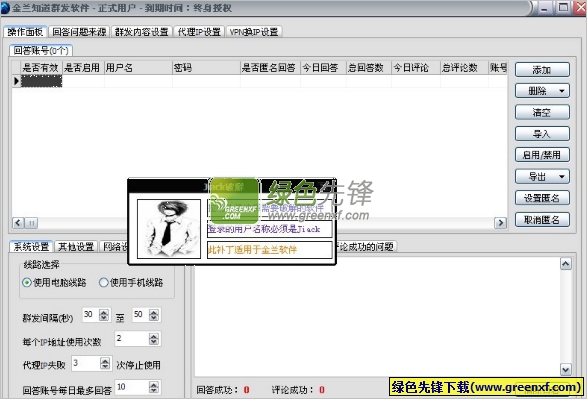
Task: Increase the 群发间隔 minimum value spinner
Action: 104,312
